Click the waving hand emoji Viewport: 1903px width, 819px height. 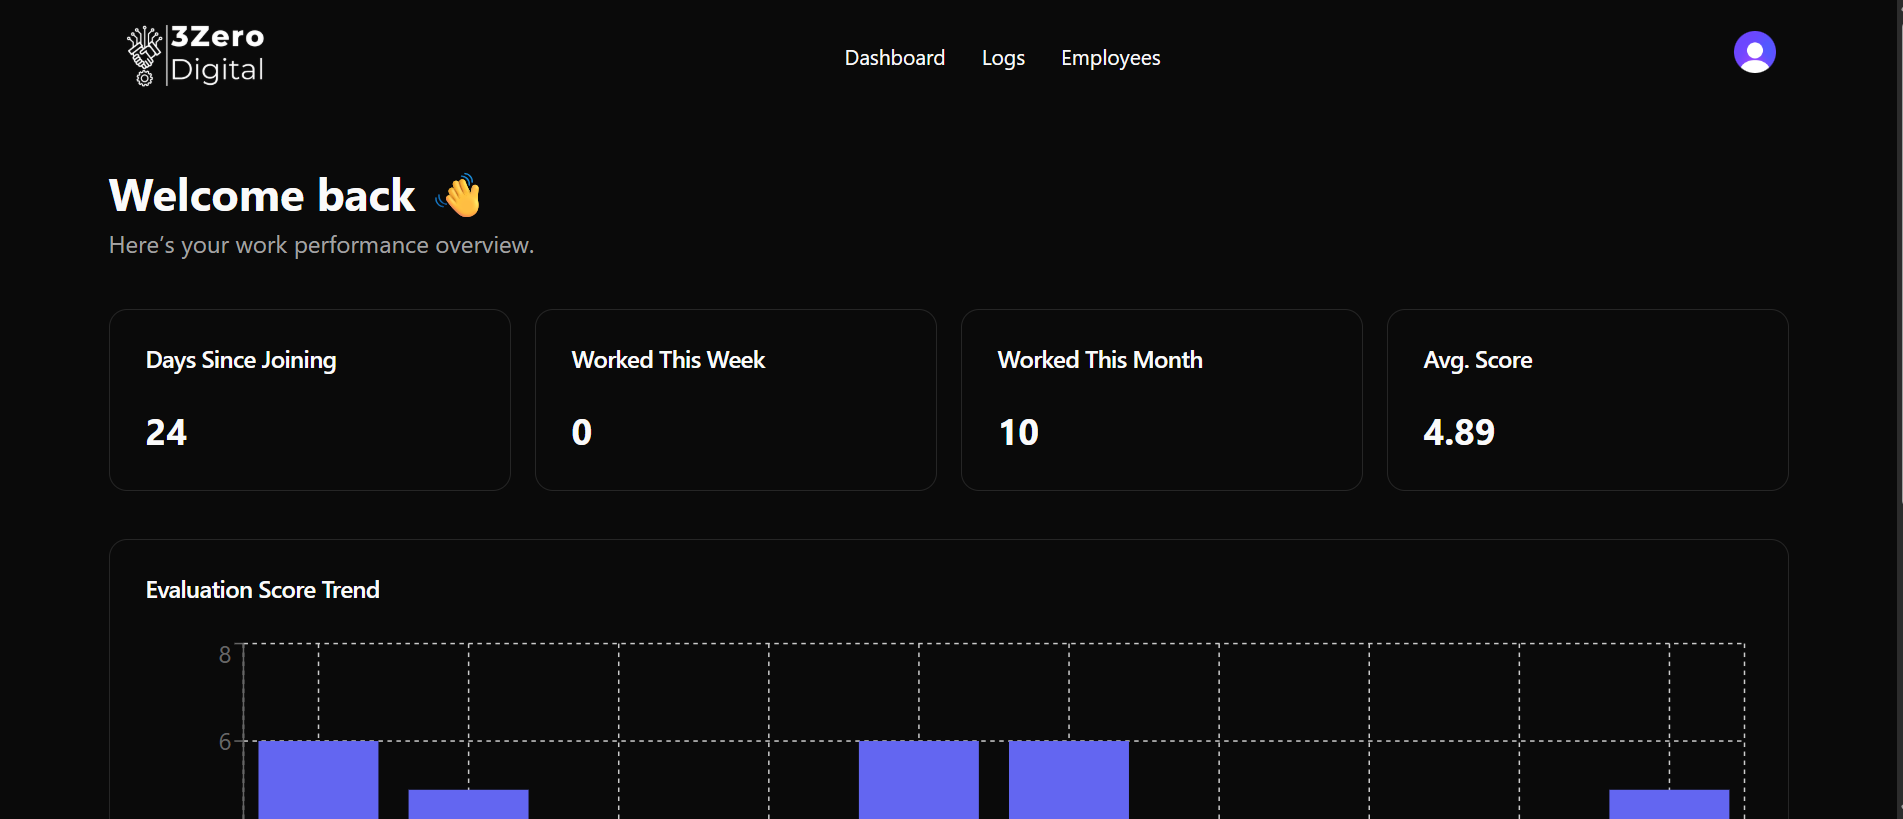[x=459, y=195]
